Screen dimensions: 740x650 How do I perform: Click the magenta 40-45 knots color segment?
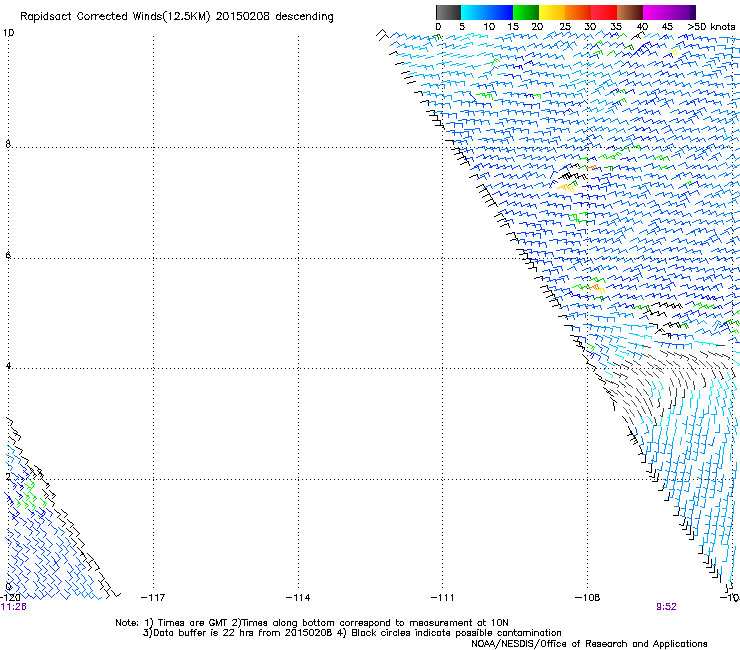pyautogui.click(x=656, y=12)
